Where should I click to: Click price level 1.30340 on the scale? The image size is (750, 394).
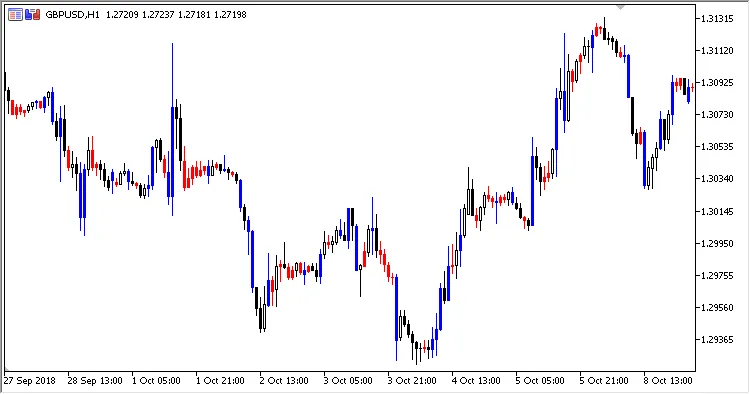[x=717, y=179]
